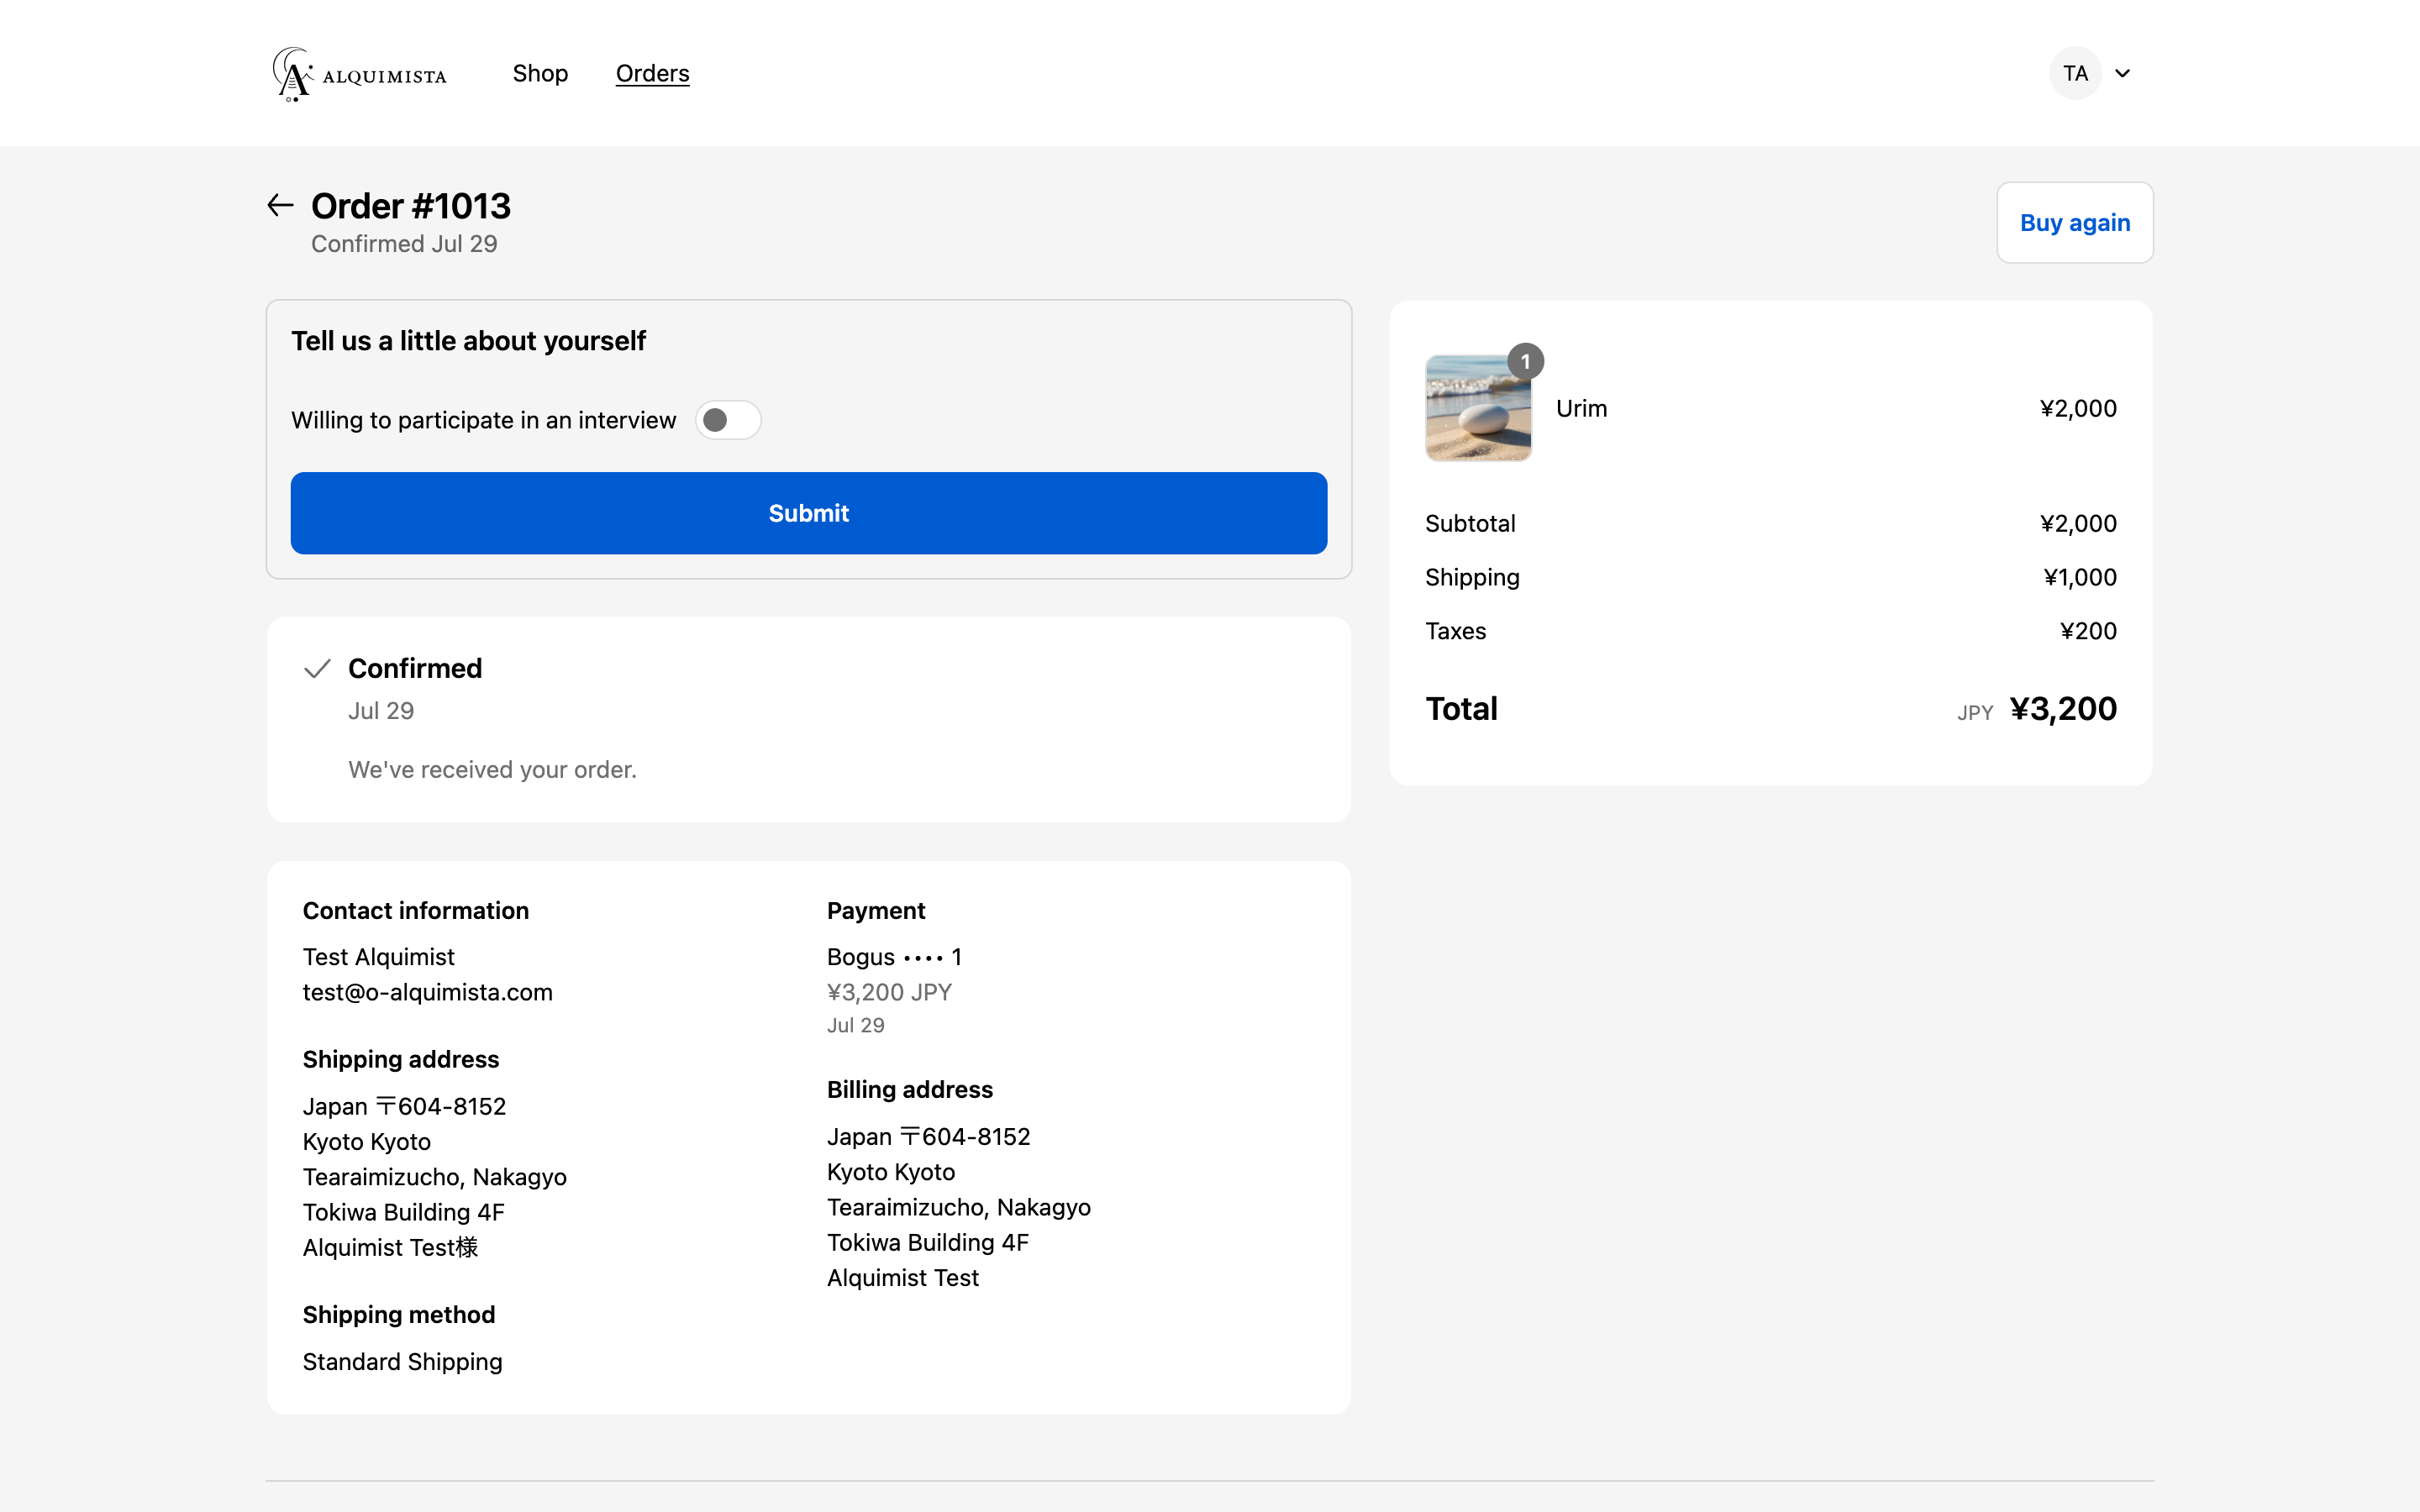Expand the account menu chevron
Viewport: 2420px width, 1512px height.
(x=2122, y=73)
